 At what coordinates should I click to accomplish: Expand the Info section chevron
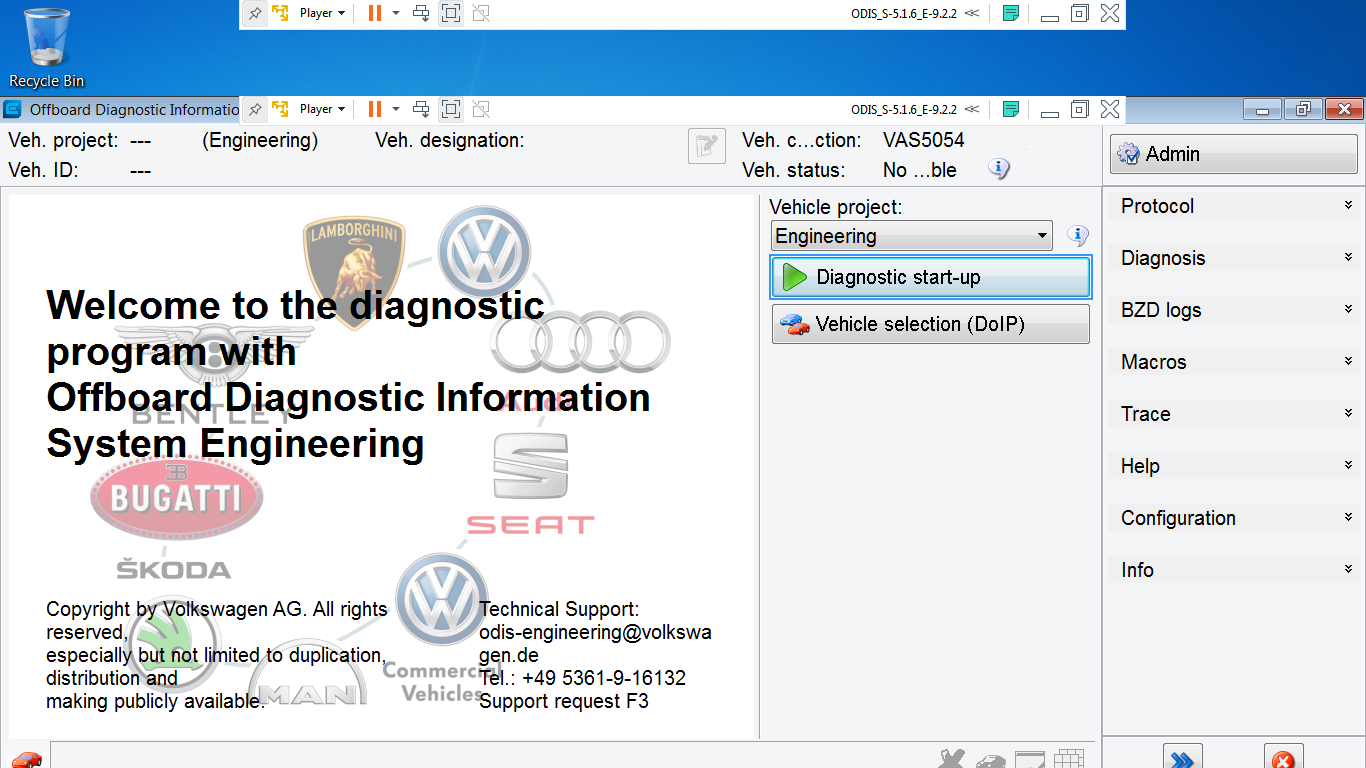[x=1348, y=569]
